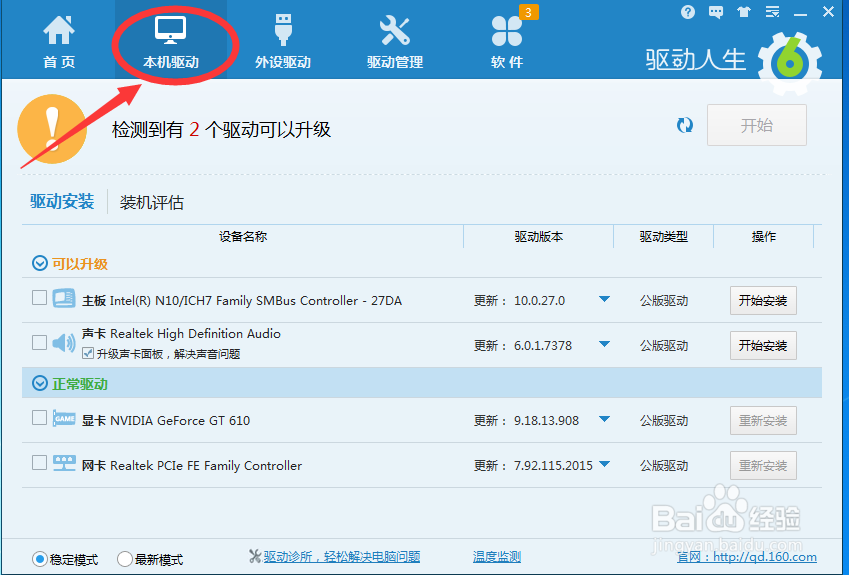The width and height of the screenshot is (849, 575).
Task: Go to the 首页 home tab
Action: pos(59,42)
